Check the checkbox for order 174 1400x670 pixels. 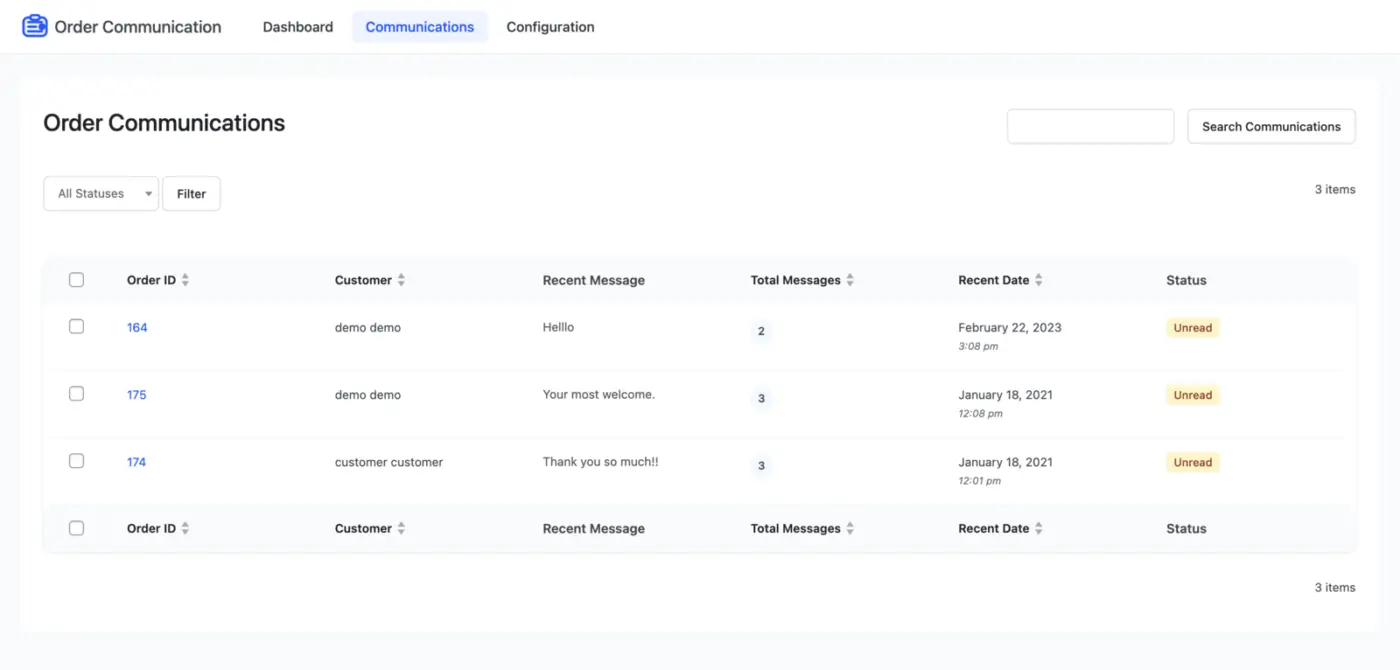tap(76, 461)
